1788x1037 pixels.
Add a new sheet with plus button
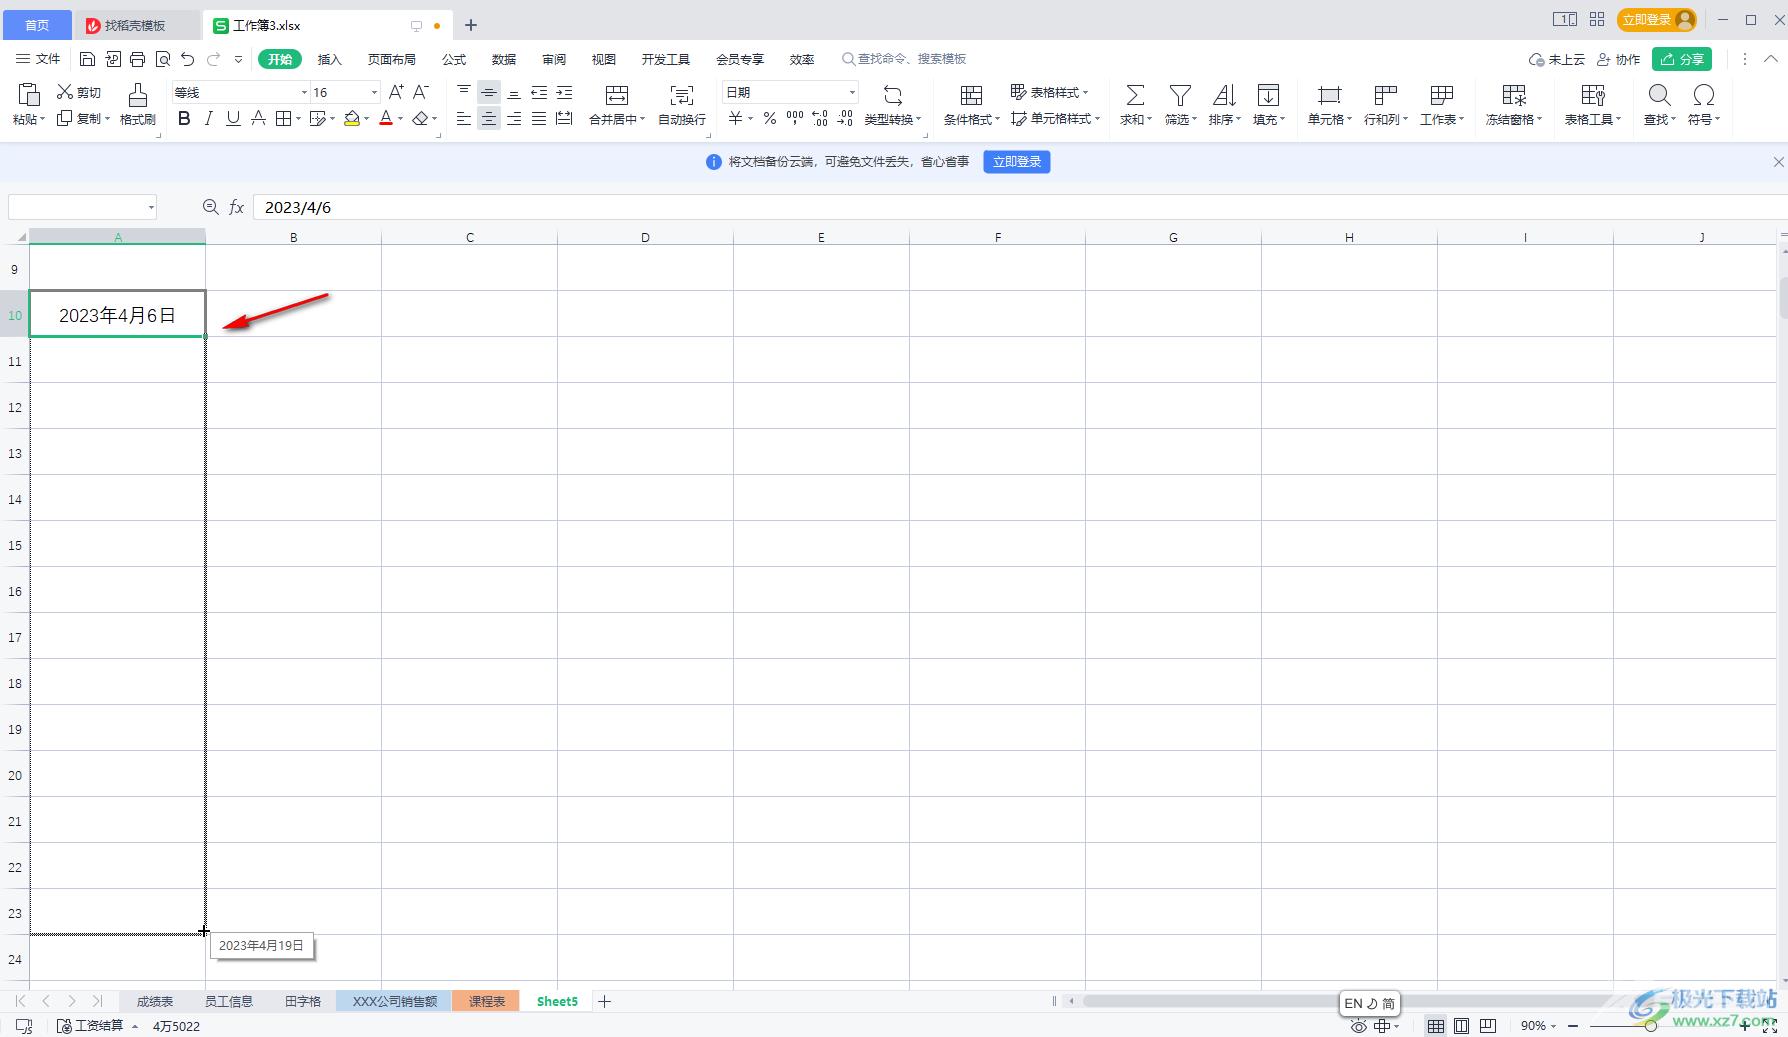click(x=604, y=1001)
